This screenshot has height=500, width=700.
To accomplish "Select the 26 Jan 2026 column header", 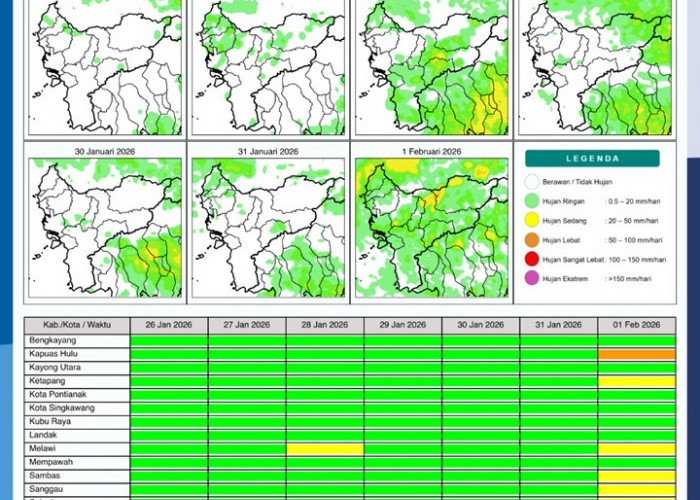I will [x=169, y=325].
